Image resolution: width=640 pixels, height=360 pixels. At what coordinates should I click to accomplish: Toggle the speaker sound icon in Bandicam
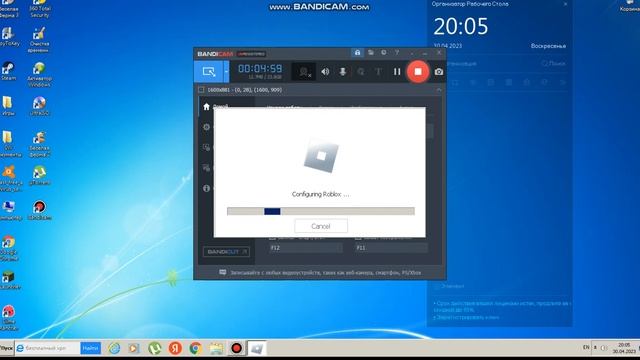click(325, 72)
